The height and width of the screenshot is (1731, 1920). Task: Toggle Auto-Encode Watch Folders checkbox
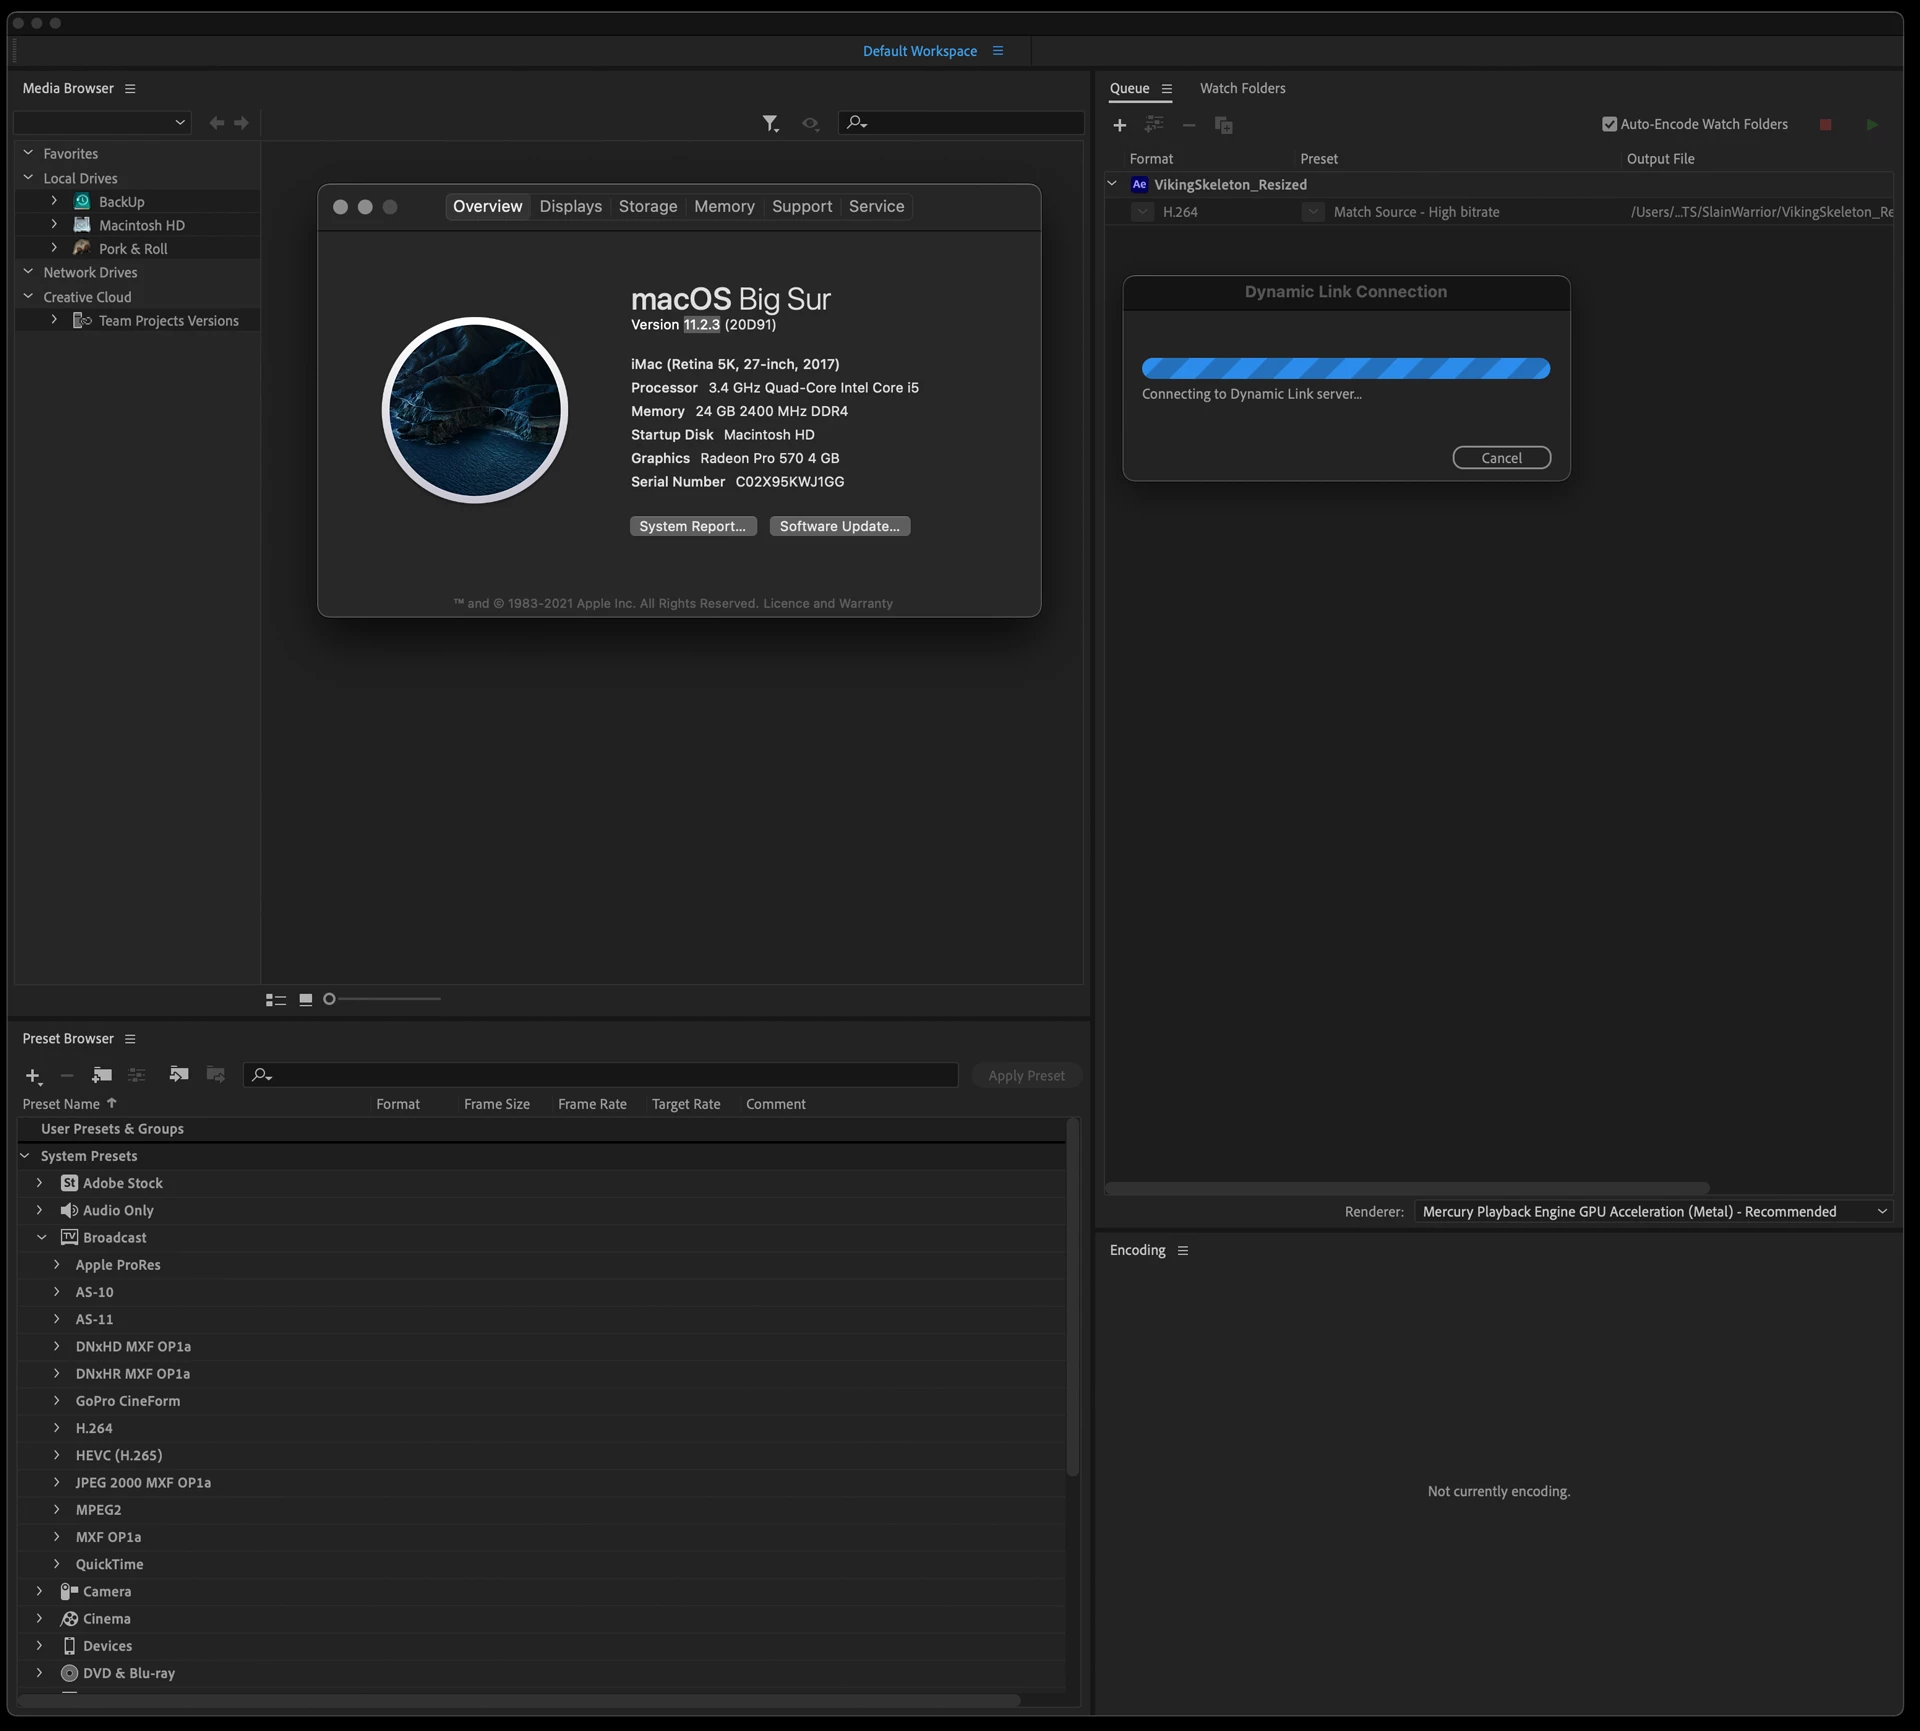click(x=1609, y=124)
